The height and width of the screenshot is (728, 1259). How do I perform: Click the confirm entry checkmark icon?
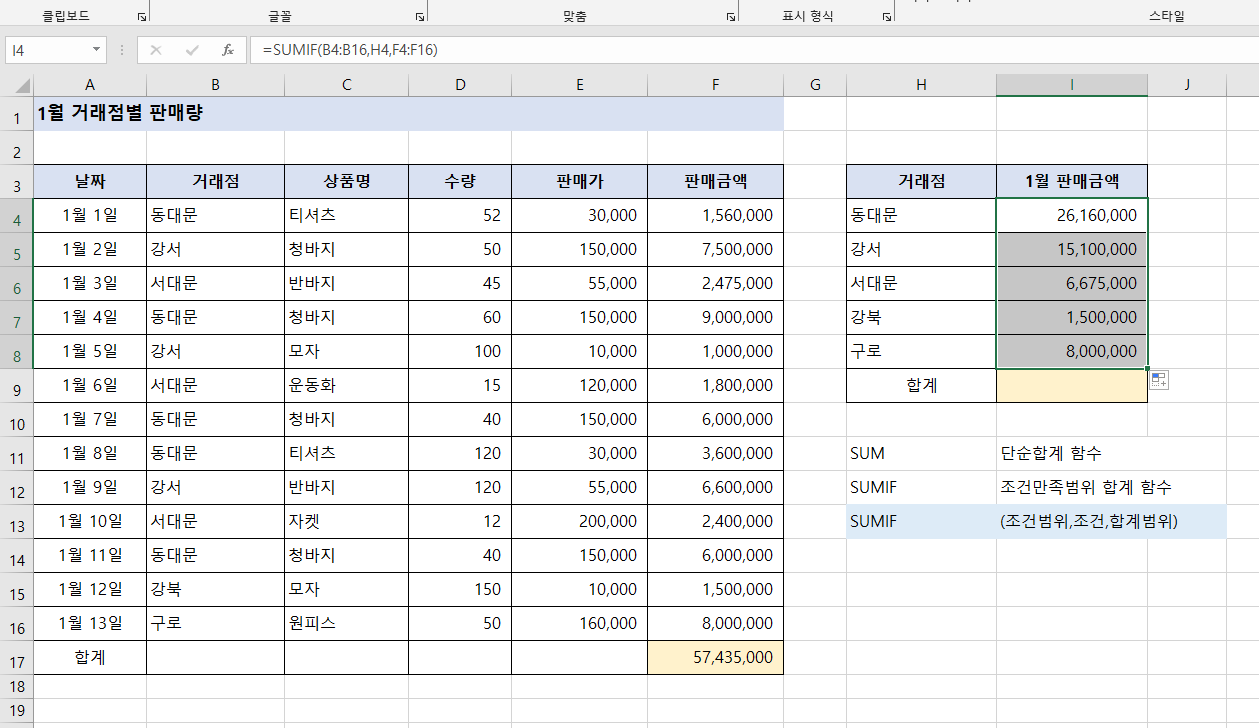coord(192,50)
